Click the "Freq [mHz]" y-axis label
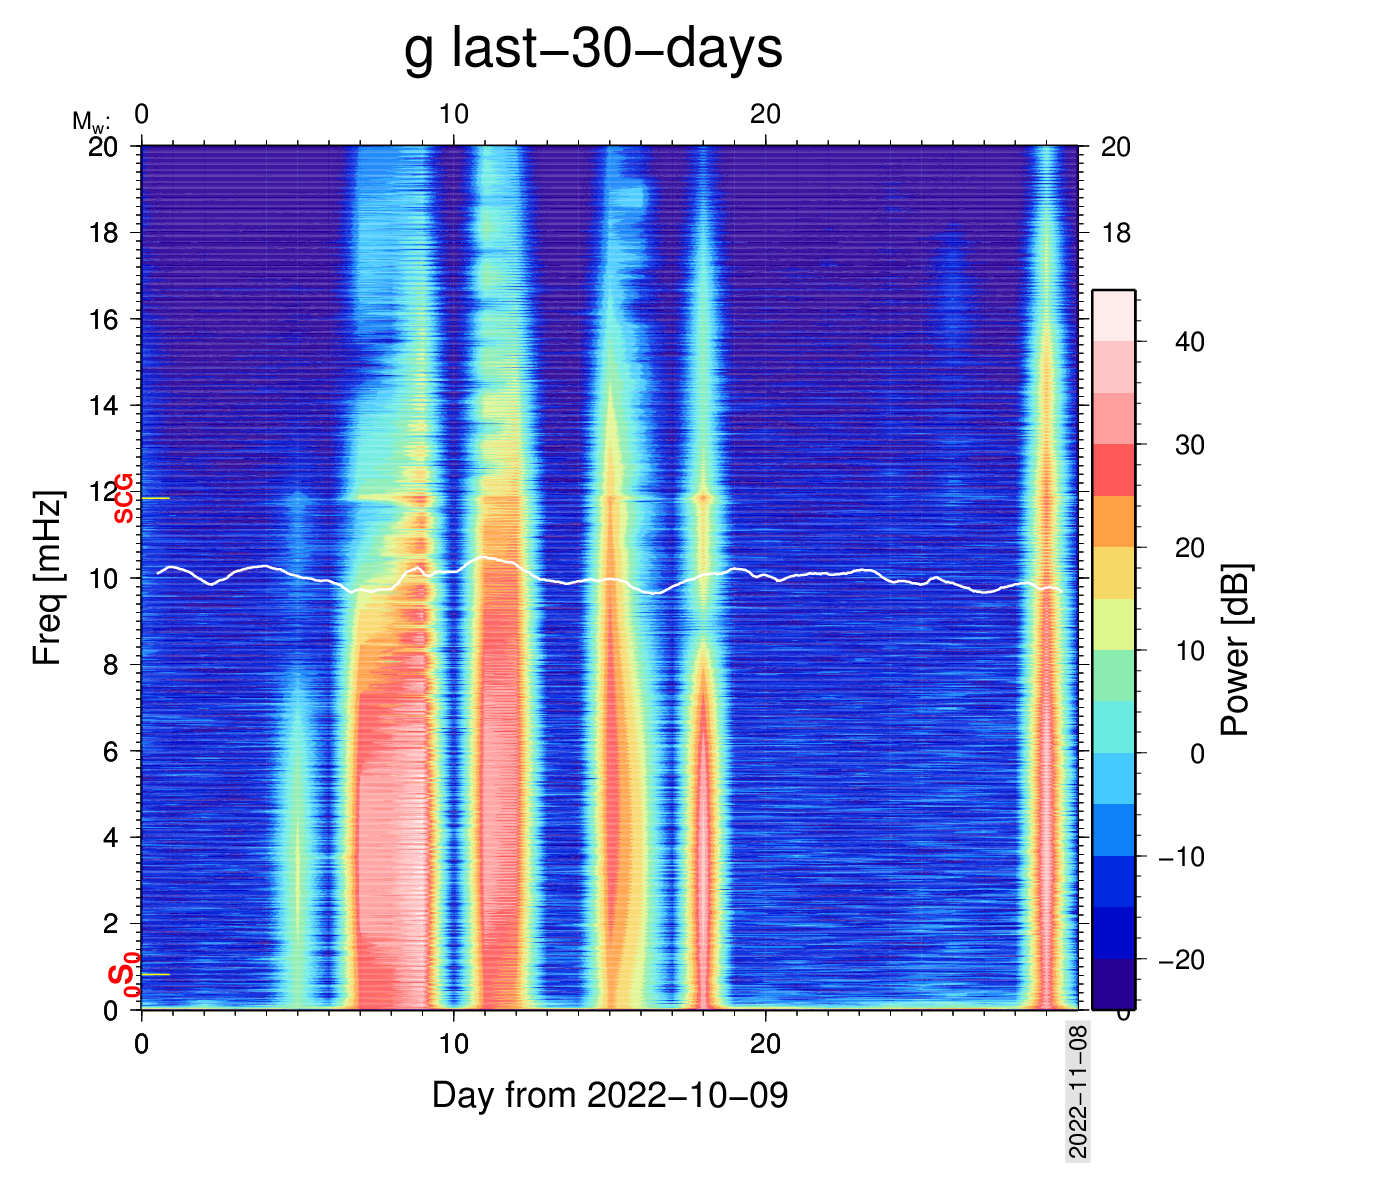The width and height of the screenshot is (1400, 1190). click(x=48, y=577)
